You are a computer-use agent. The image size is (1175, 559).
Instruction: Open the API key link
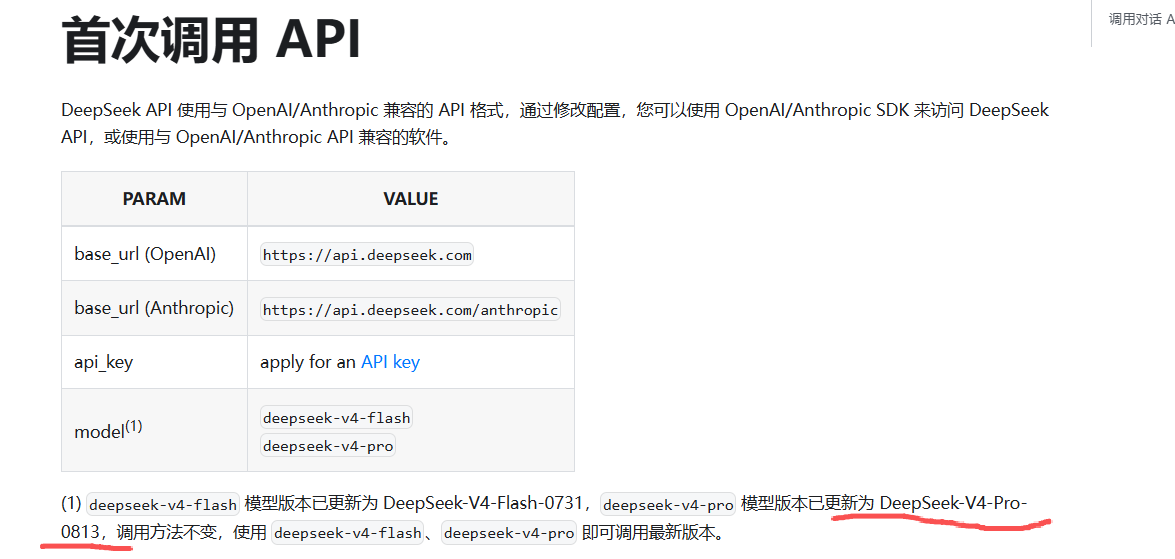pyautogui.click(x=390, y=362)
